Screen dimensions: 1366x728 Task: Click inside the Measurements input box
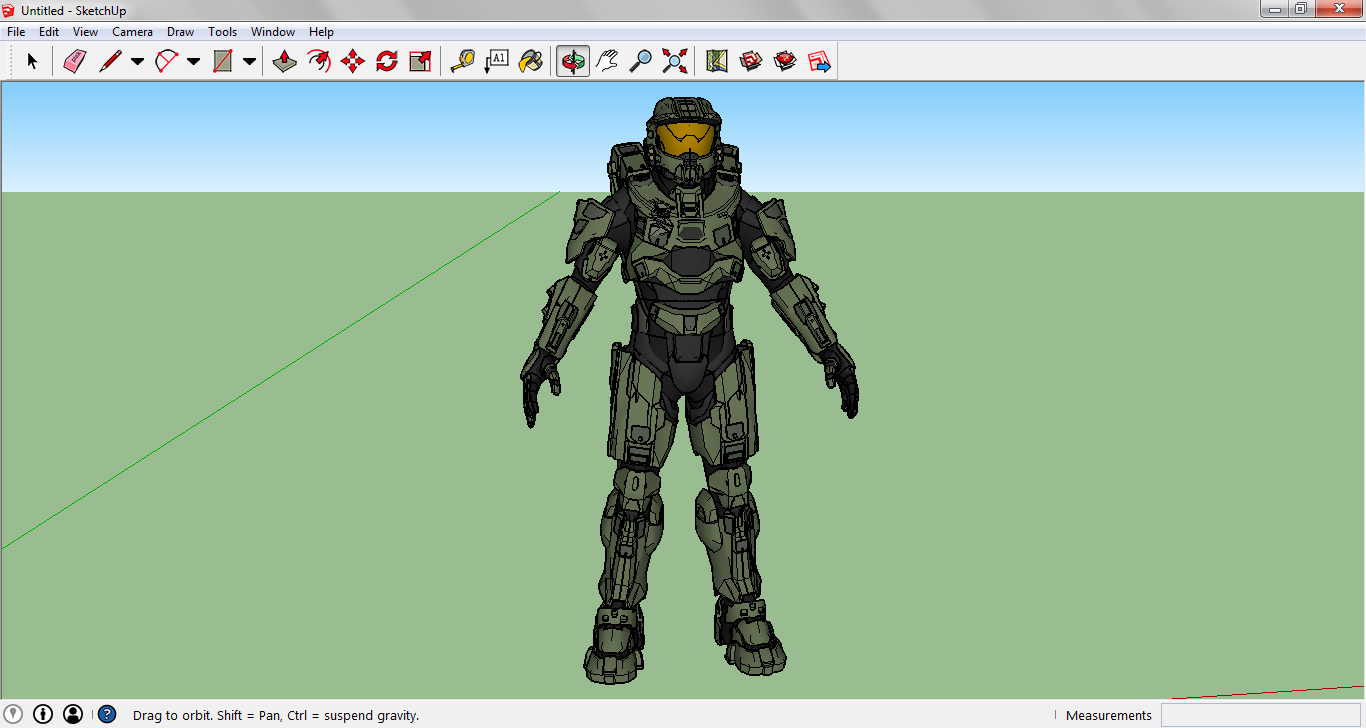(x=1261, y=715)
